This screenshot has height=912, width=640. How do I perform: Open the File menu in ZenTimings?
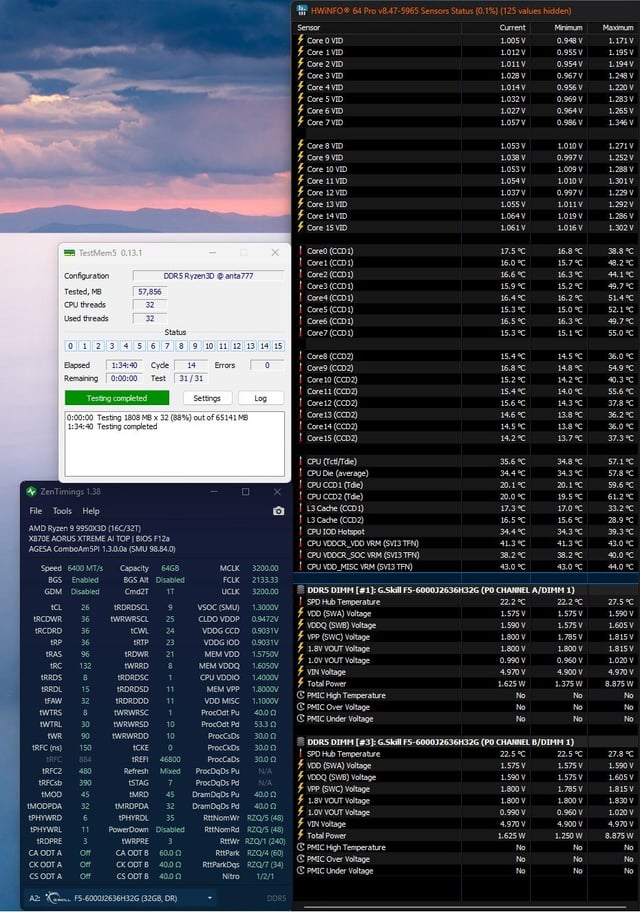click(36, 511)
